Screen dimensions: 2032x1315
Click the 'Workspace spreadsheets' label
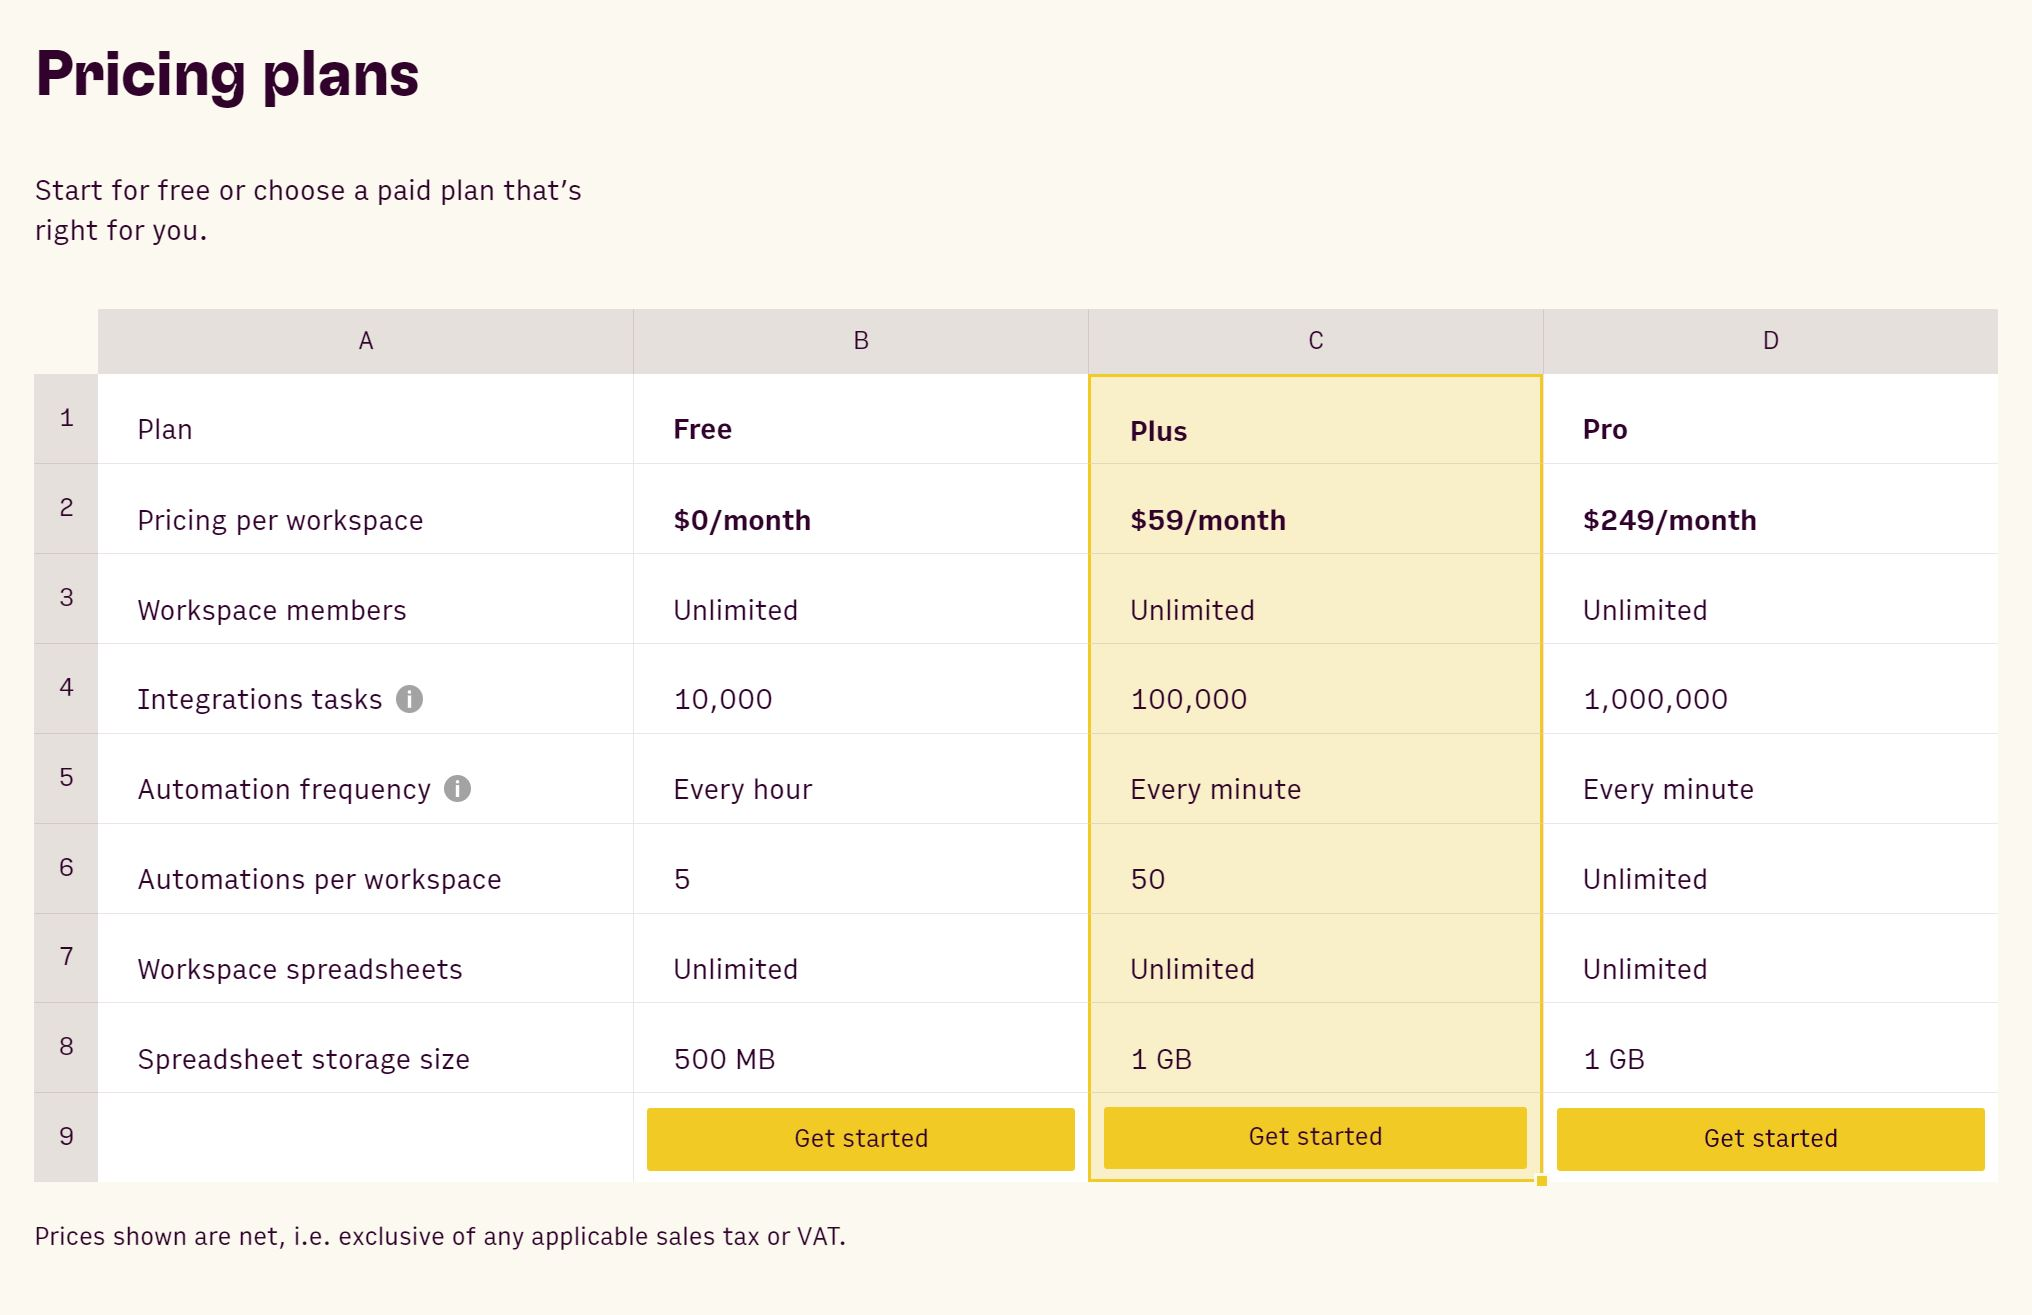tap(300, 970)
